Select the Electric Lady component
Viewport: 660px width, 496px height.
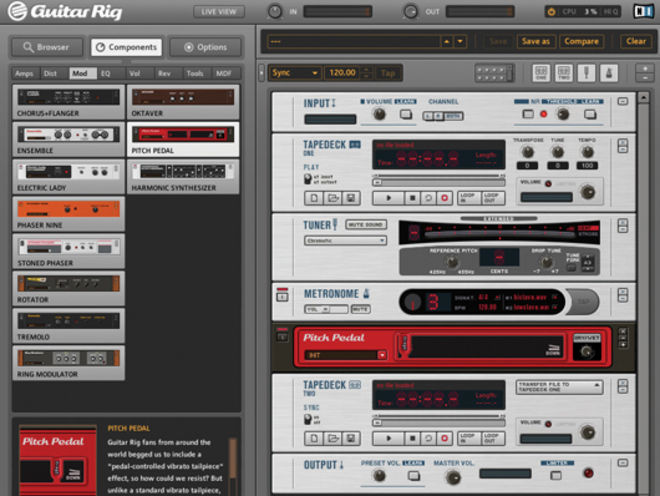[69, 177]
